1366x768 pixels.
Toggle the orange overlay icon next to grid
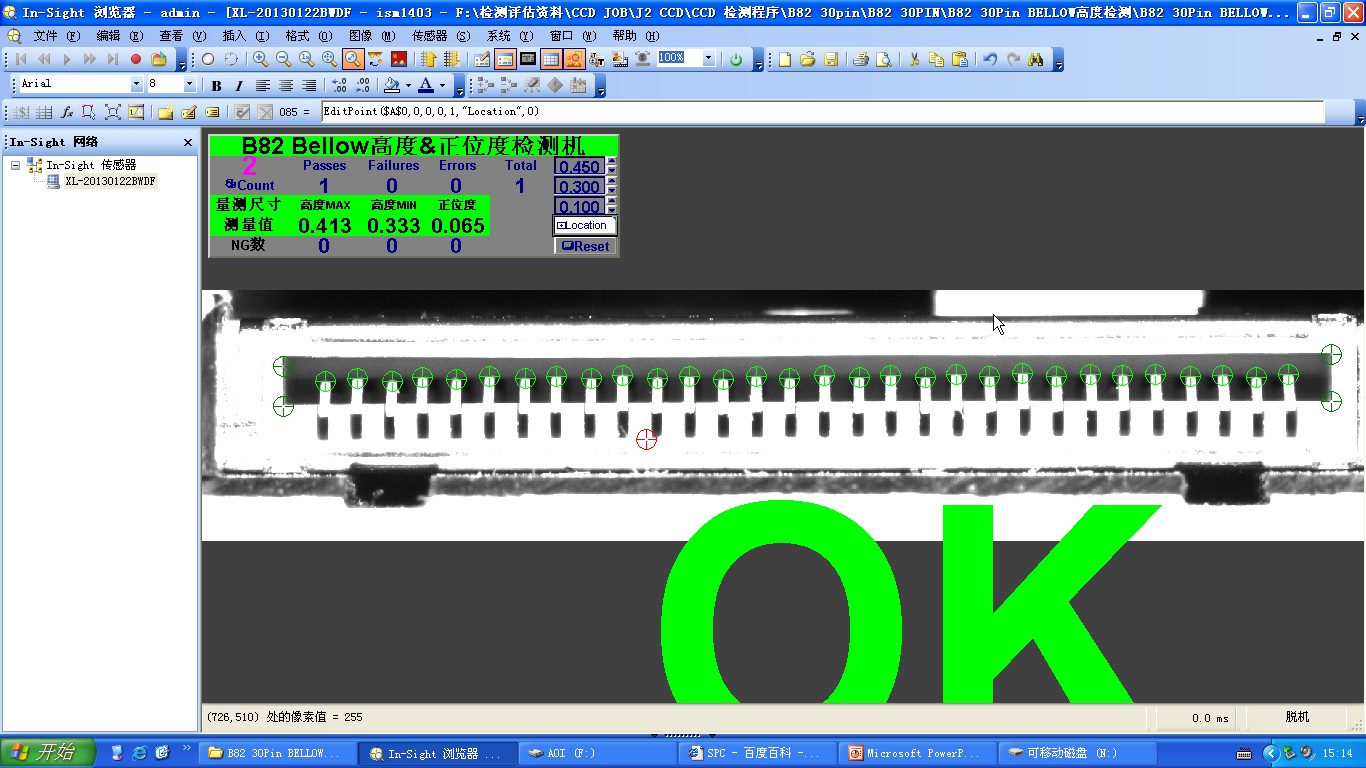[574, 59]
